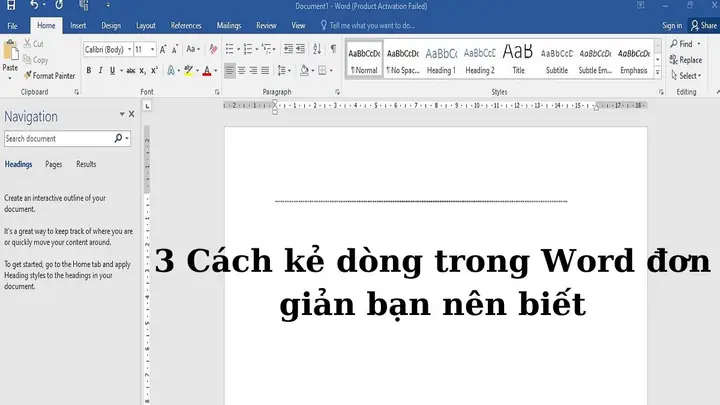Open the File tab
Image resolution: width=720 pixels, height=405 pixels.
pyautogui.click(x=12, y=26)
